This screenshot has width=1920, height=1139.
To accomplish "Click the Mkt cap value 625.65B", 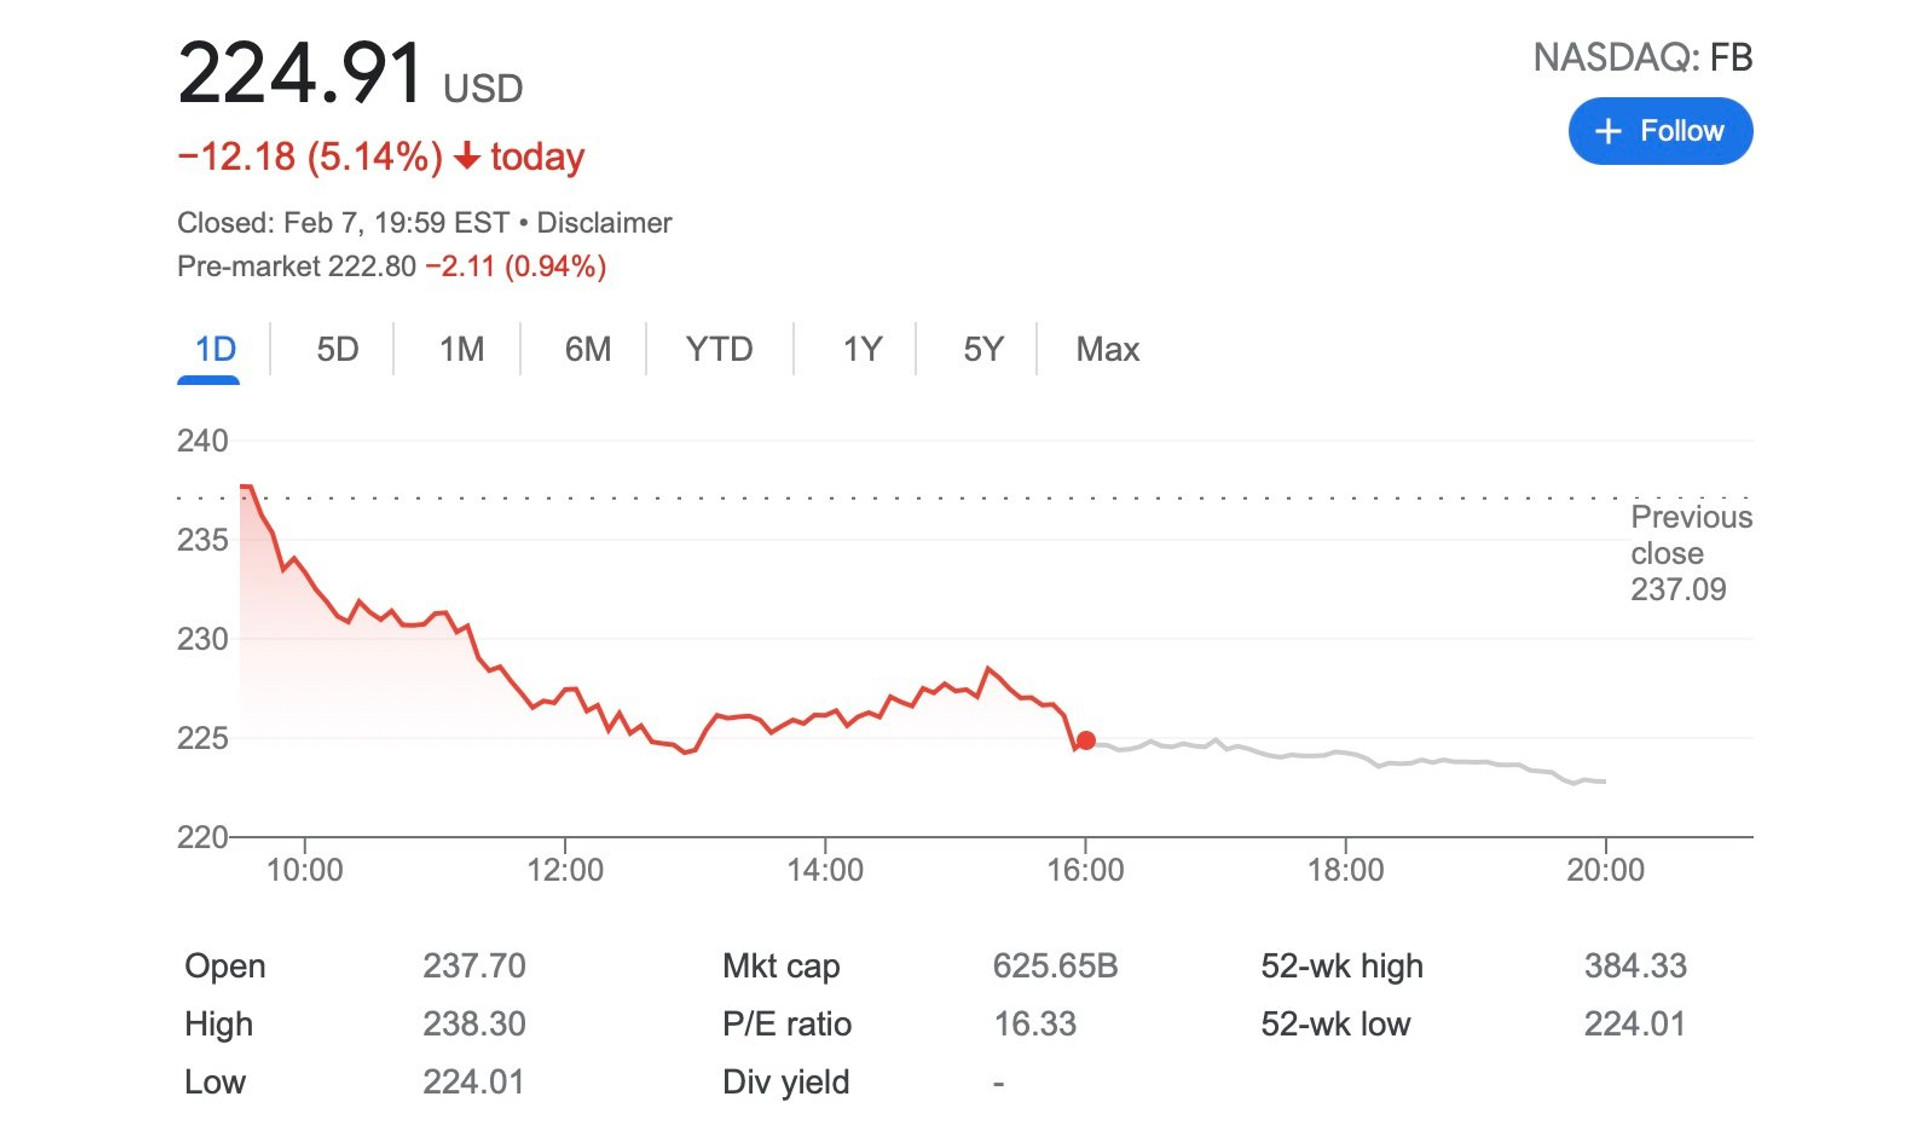I will 1054,966.
